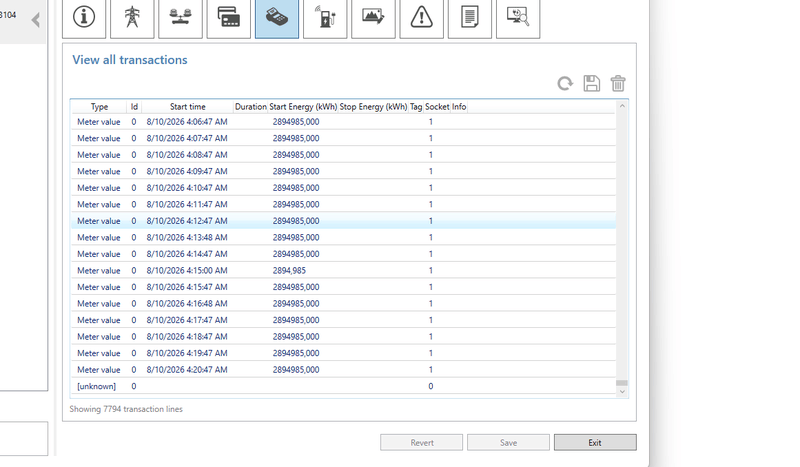The image size is (800, 467).
Task: Sort by Start Energy (kWh) header
Action: (x=303, y=107)
